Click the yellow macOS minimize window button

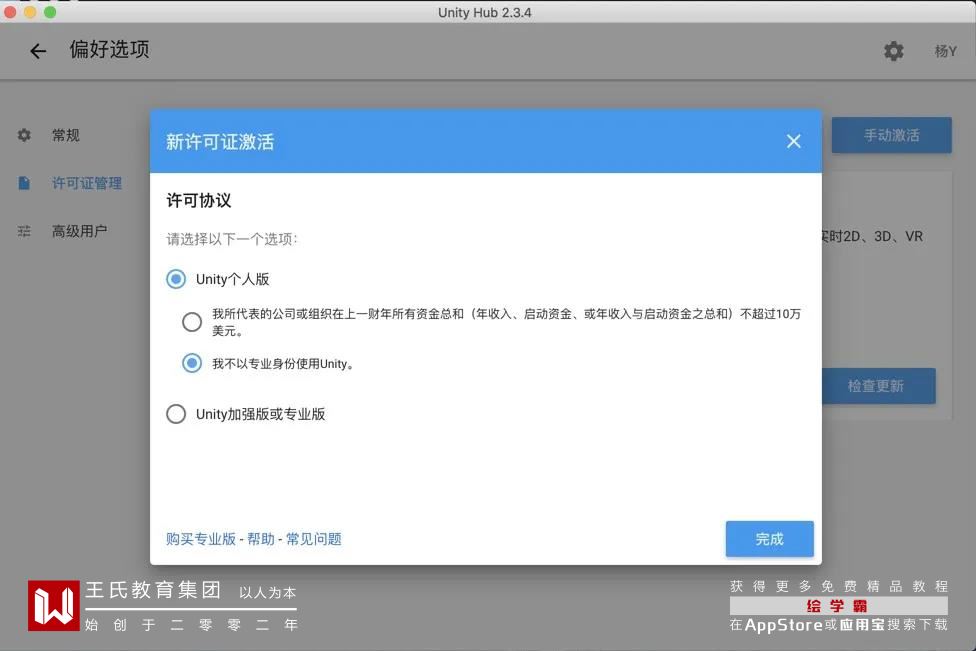tap(30, 12)
